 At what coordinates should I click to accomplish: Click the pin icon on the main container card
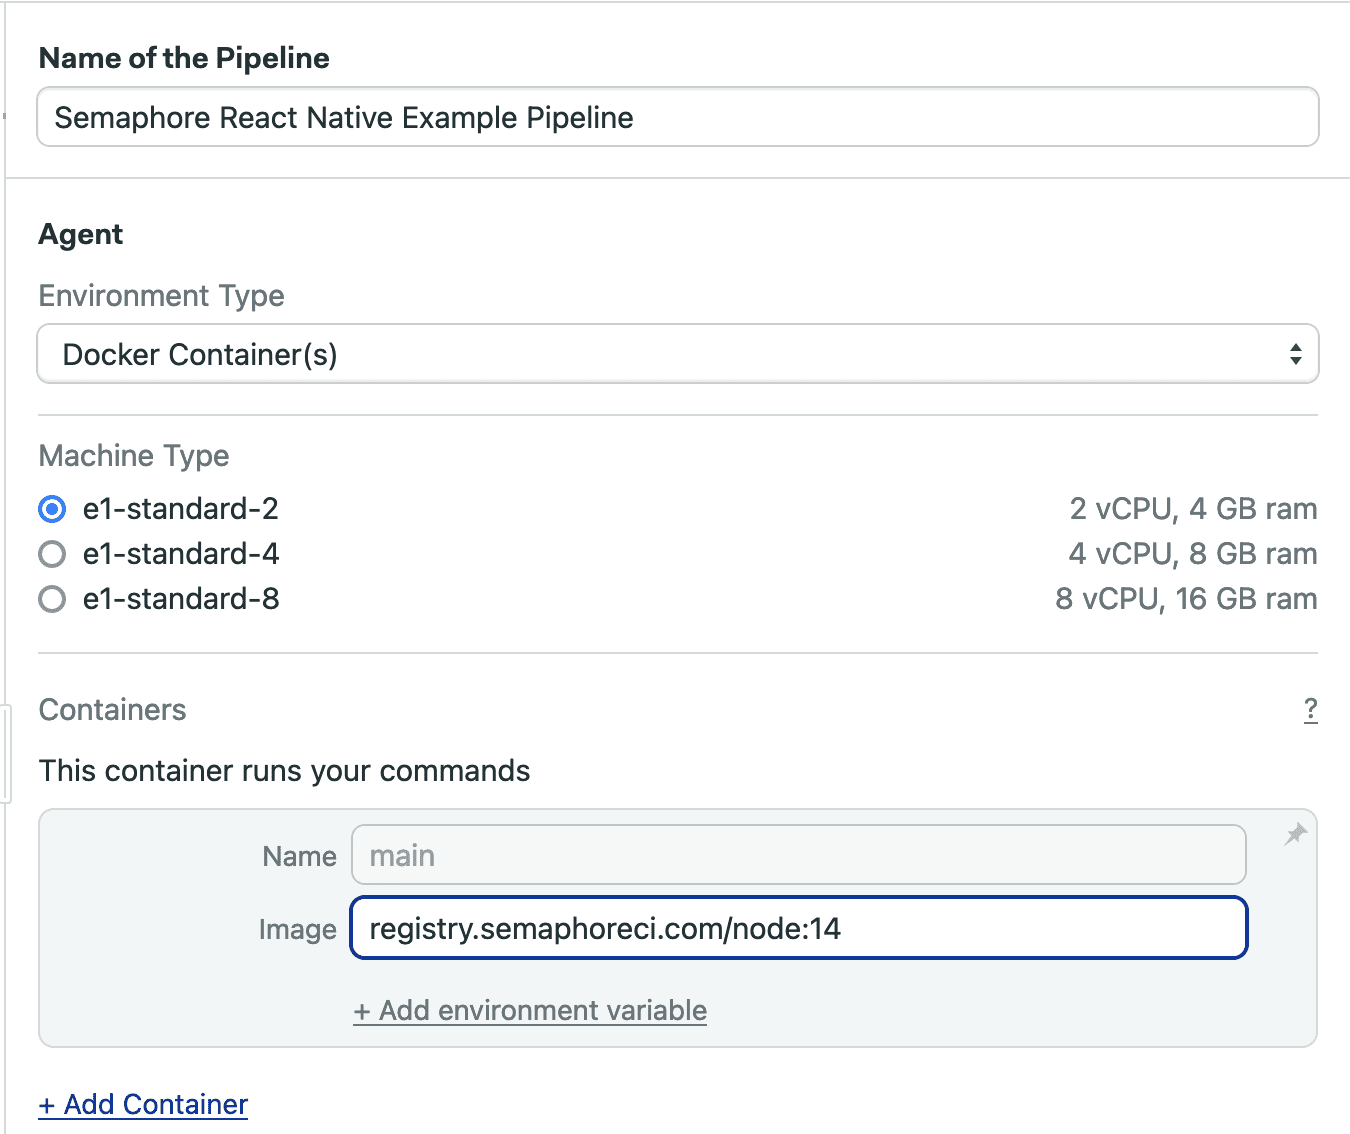tap(1295, 832)
